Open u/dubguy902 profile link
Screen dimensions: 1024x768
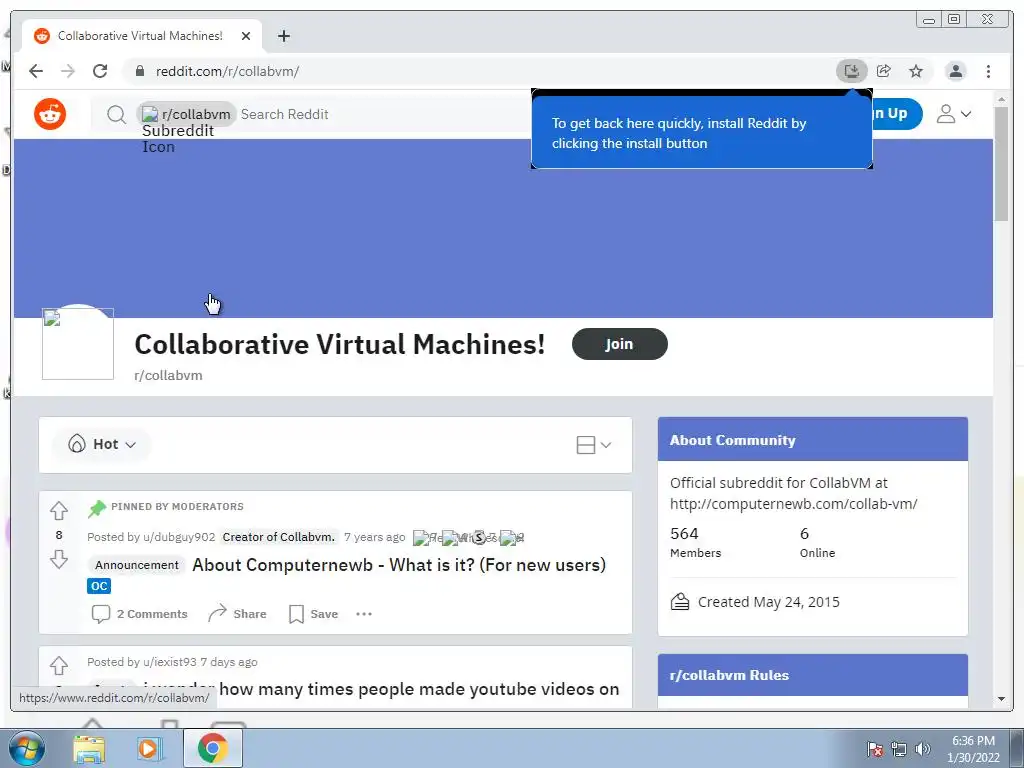click(179, 537)
